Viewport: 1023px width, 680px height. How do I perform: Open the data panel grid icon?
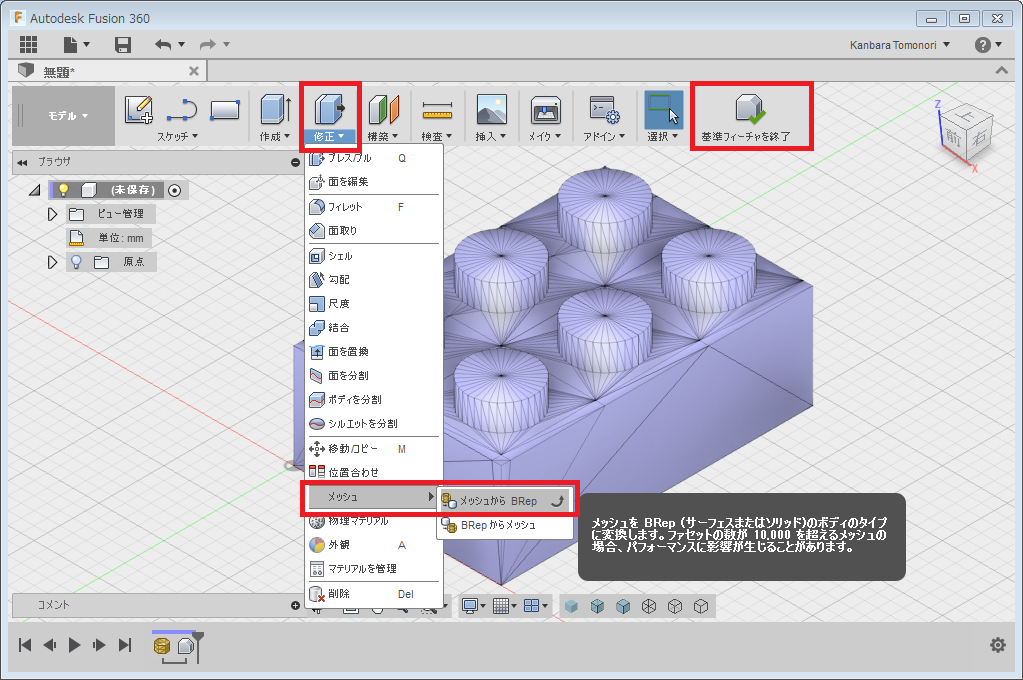point(28,44)
